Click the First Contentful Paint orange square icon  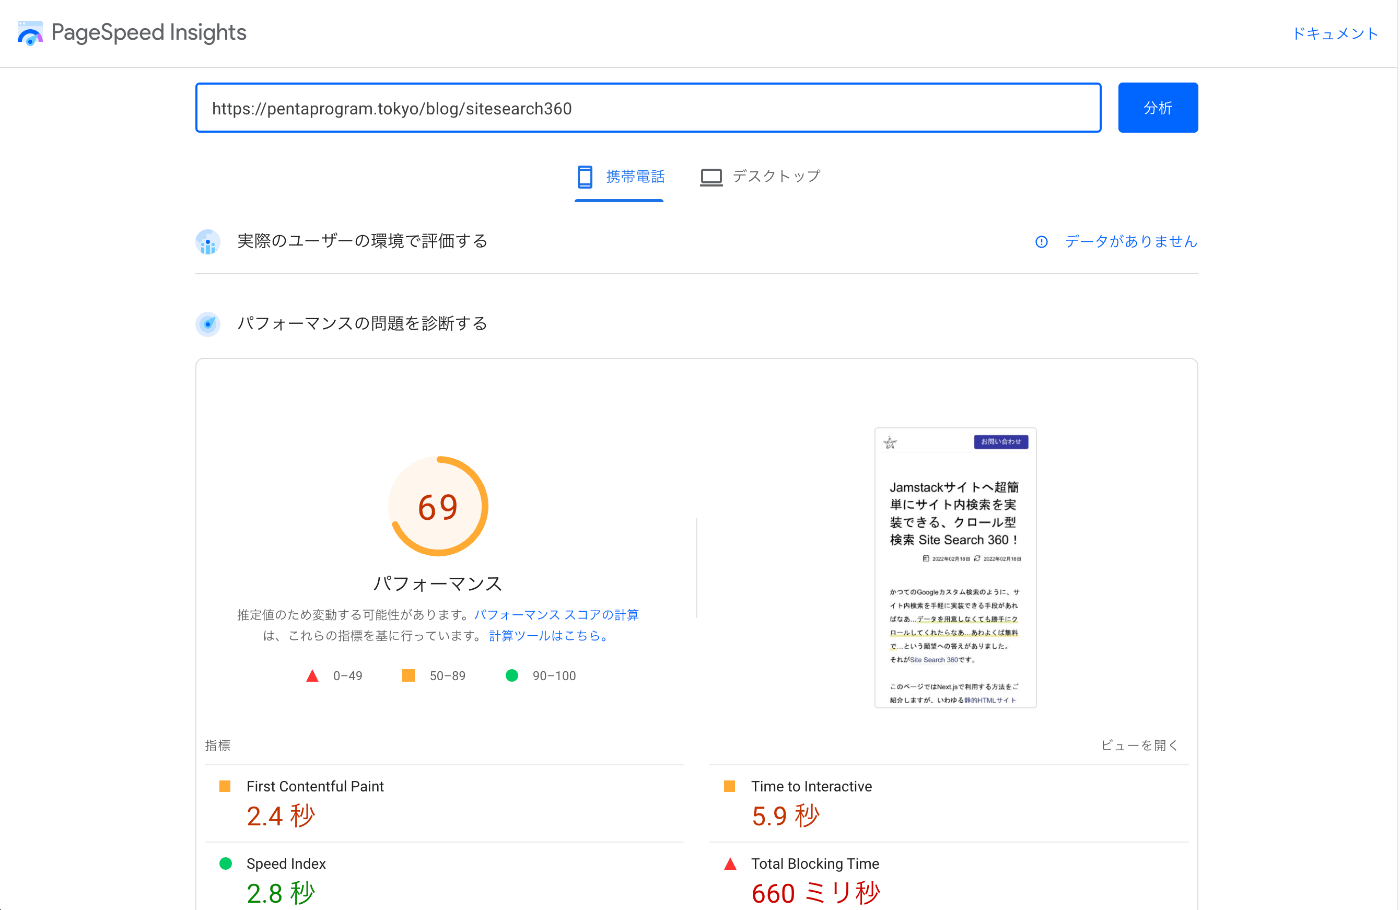click(225, 786)
